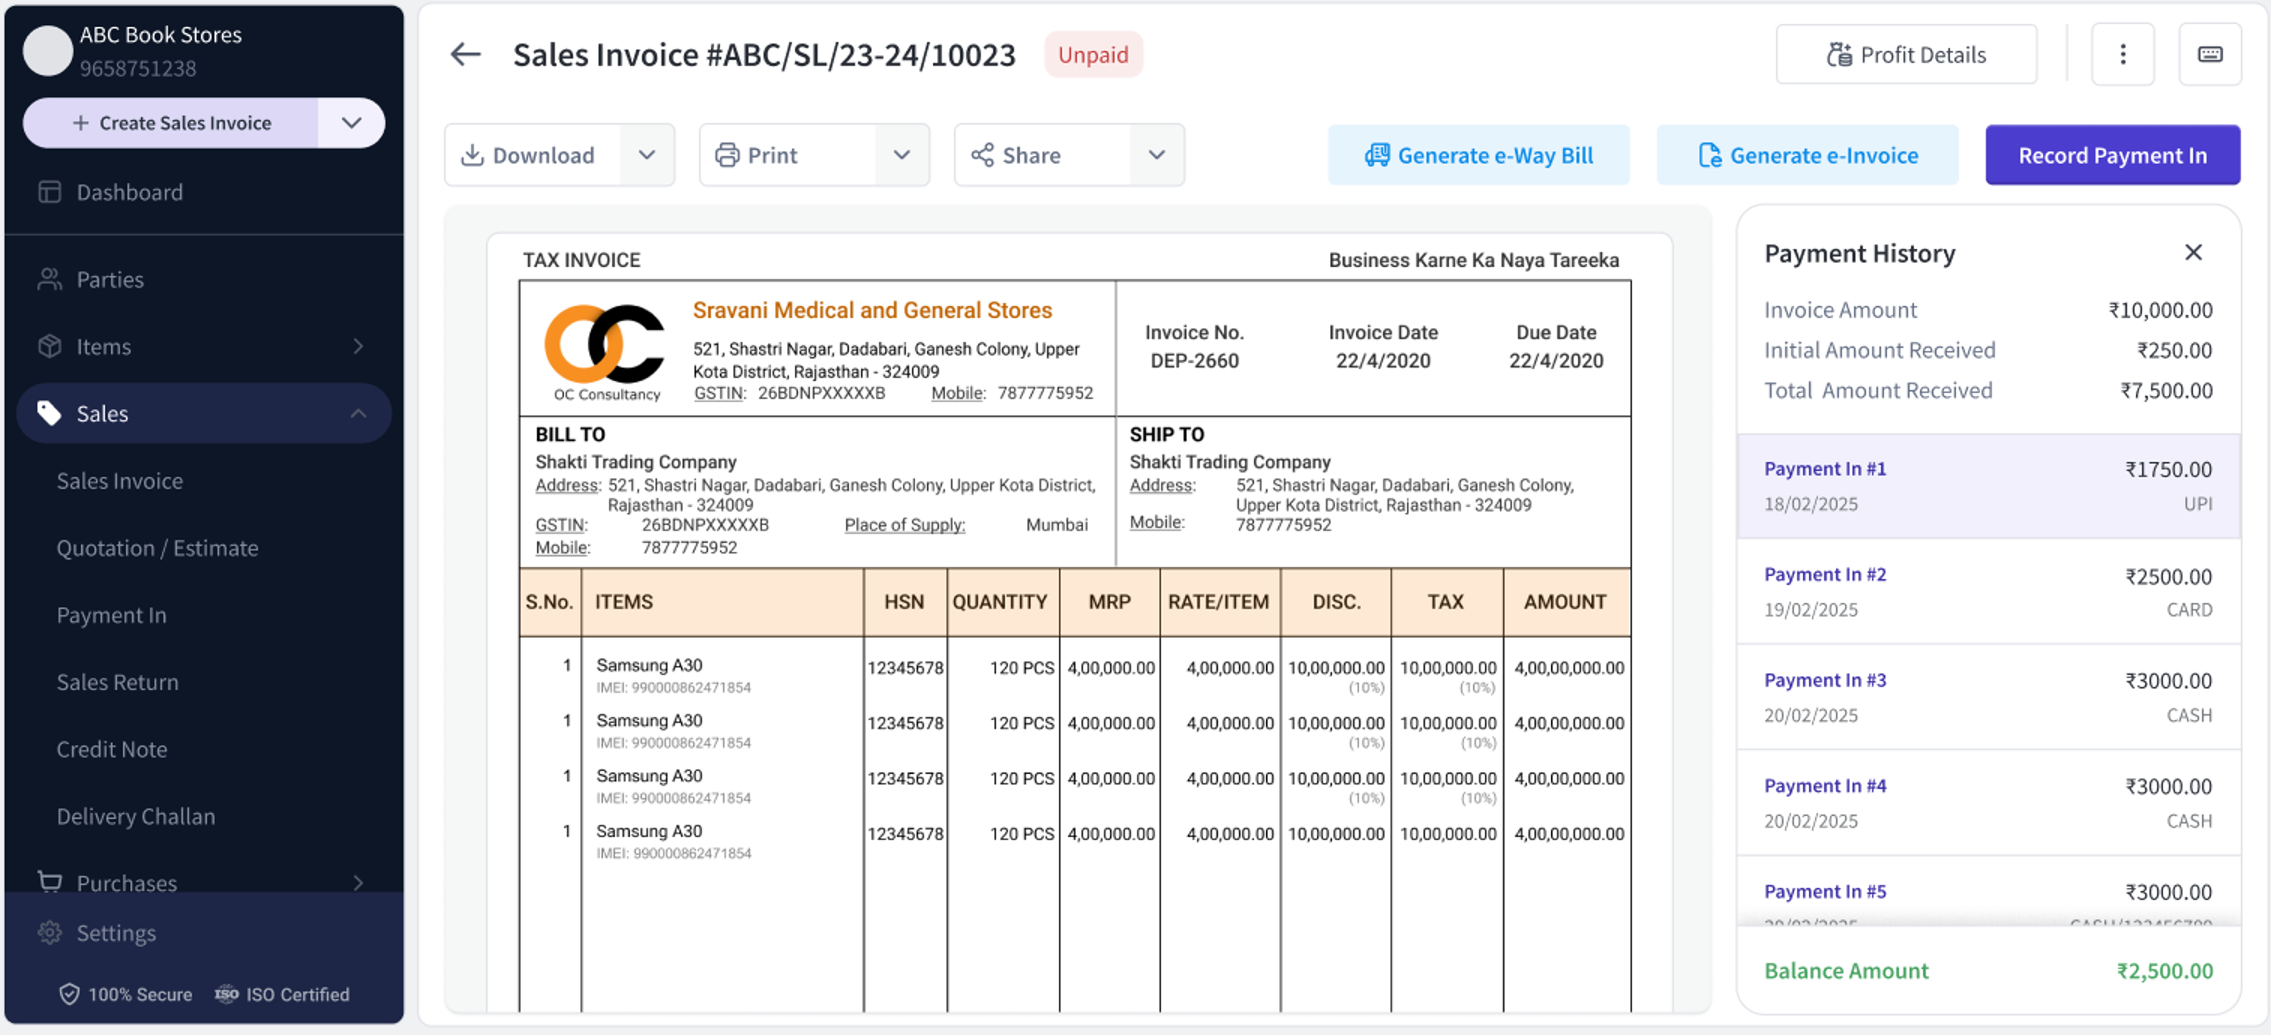Click the keyboard shortcuts icon
Screen dimensions: 2272x1036
coord(2210,55)
